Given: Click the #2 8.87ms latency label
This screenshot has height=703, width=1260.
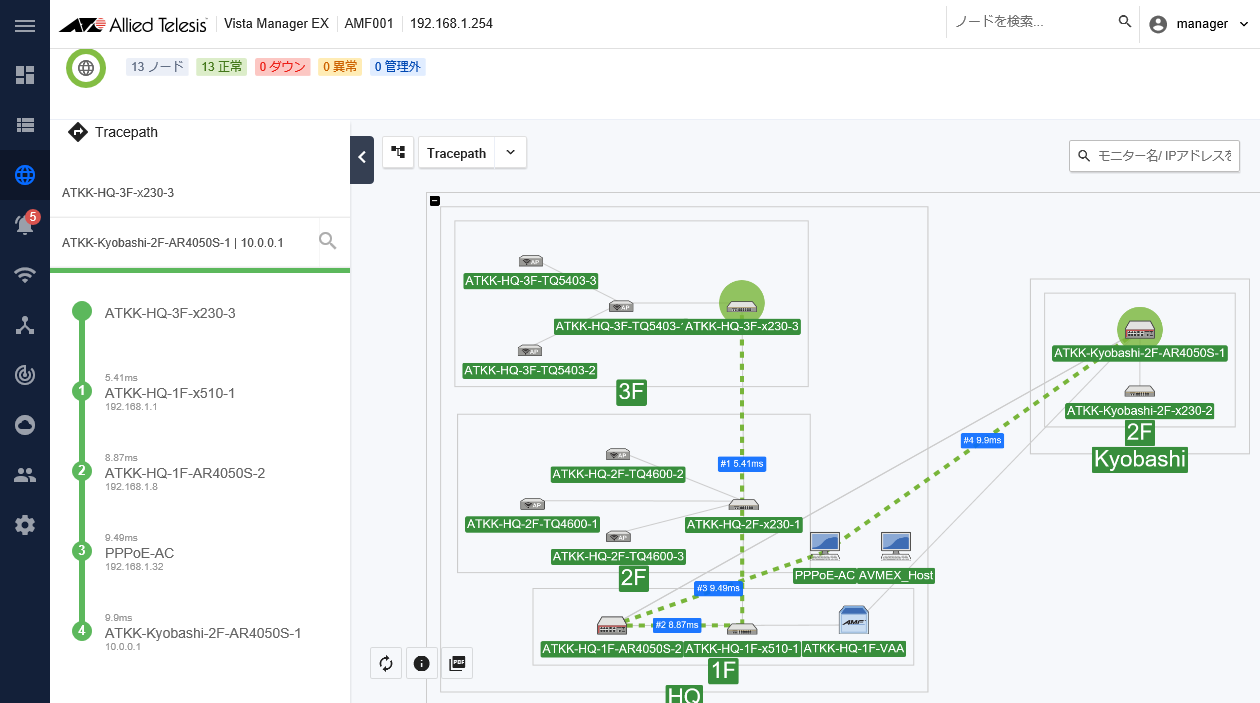Looking at the screenshot, I should point(676,625).
